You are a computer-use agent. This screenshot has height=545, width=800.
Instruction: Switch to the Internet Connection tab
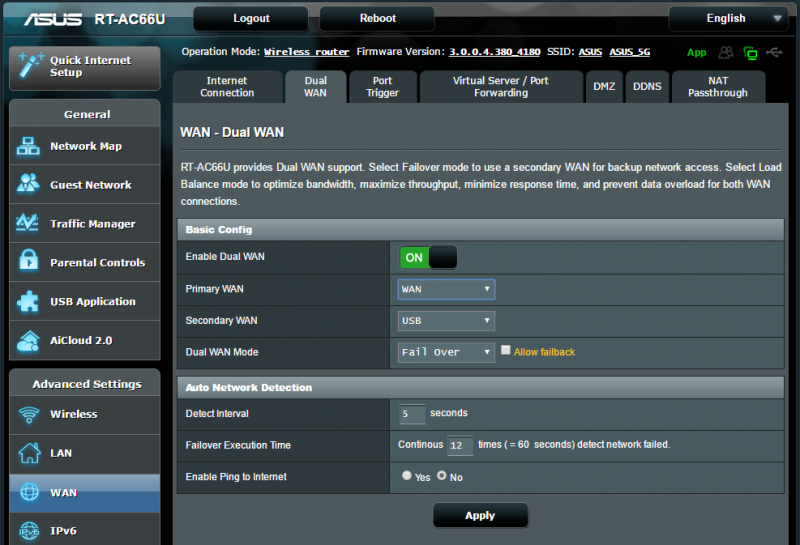(x=227, y=87)
